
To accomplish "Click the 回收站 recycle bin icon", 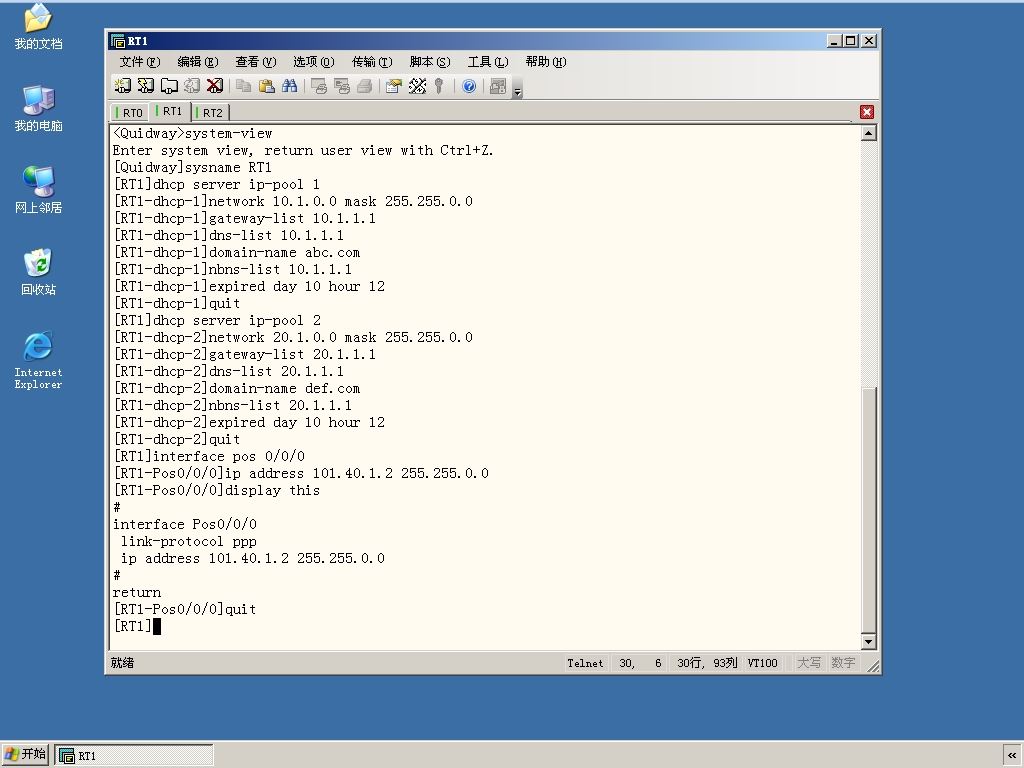I will (x=38, y=272).
